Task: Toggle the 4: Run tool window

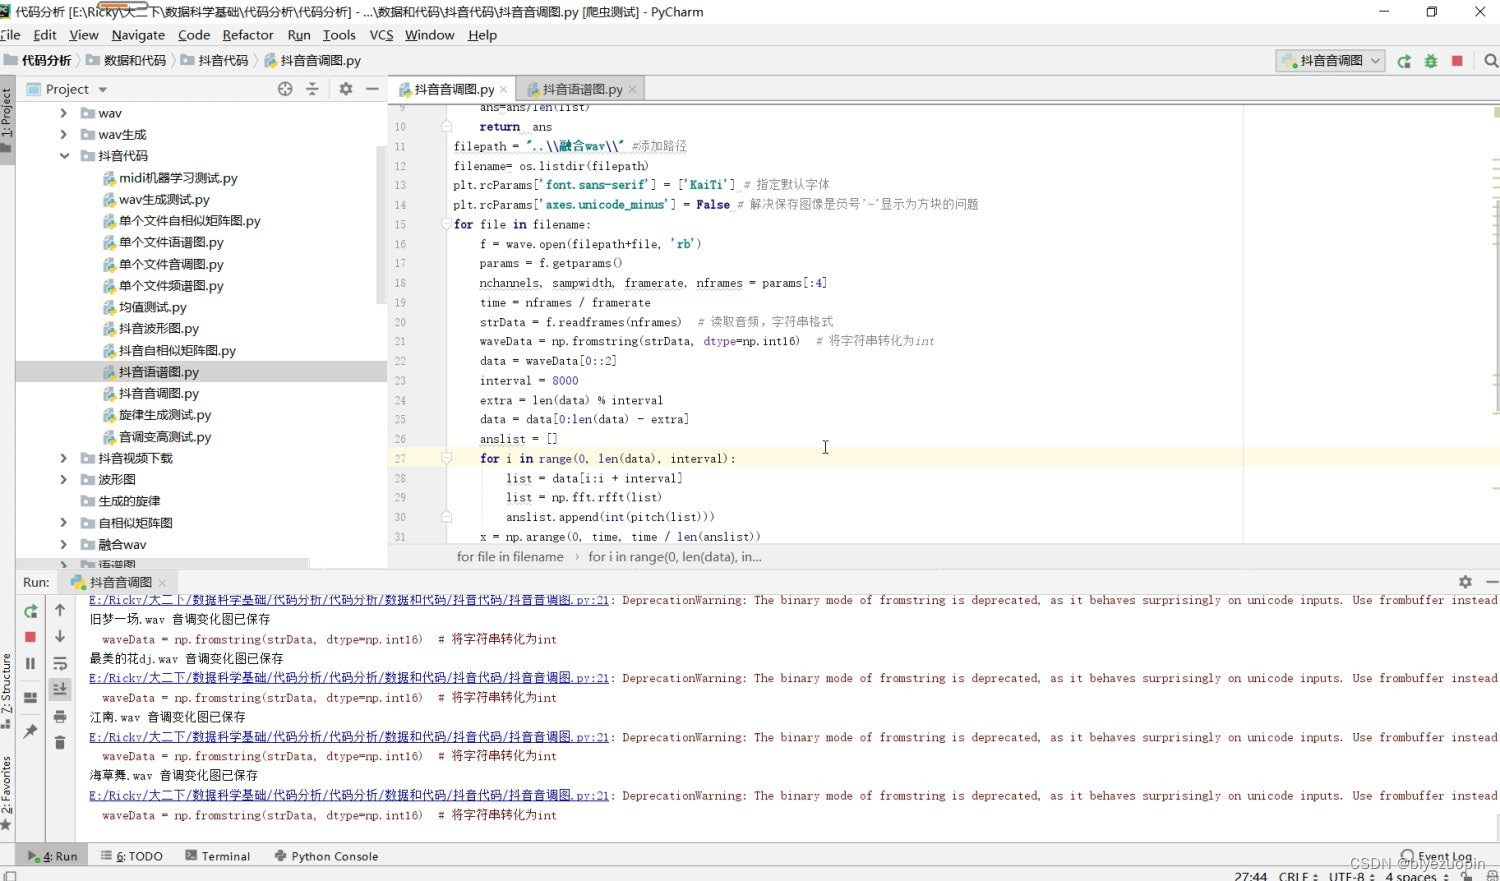Action: (x=51, y=857)
